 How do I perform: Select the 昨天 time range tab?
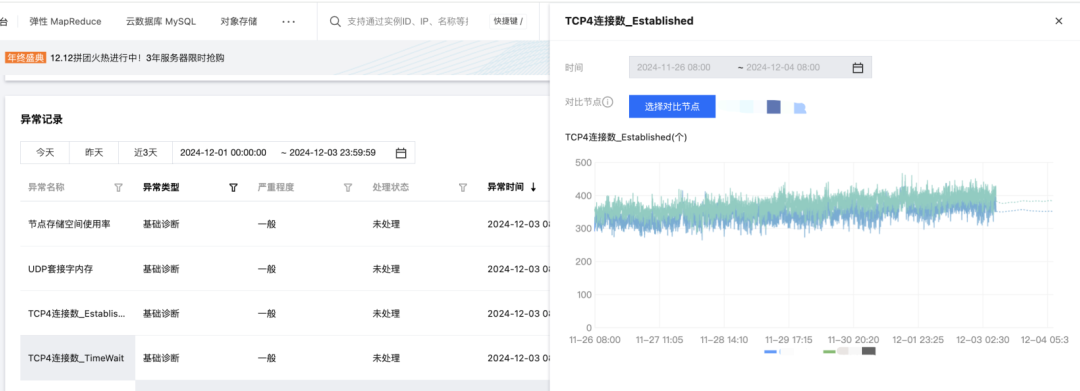click(94, 153)
